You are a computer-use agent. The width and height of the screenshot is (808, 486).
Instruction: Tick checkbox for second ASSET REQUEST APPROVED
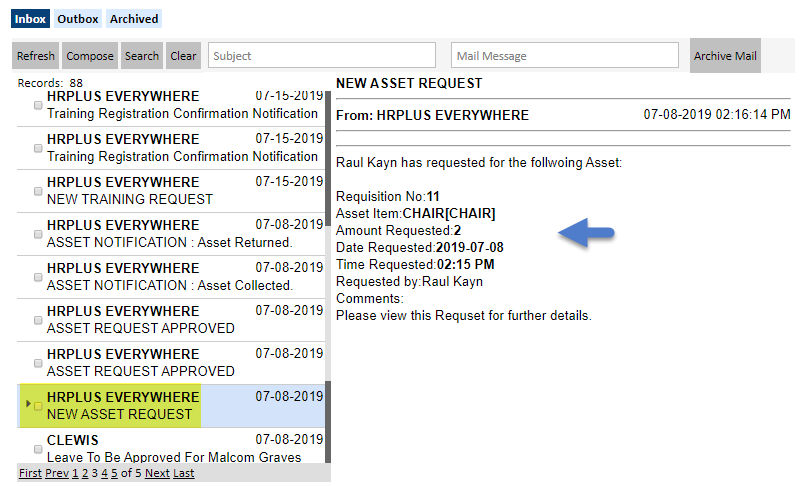(x=38, y=363)
